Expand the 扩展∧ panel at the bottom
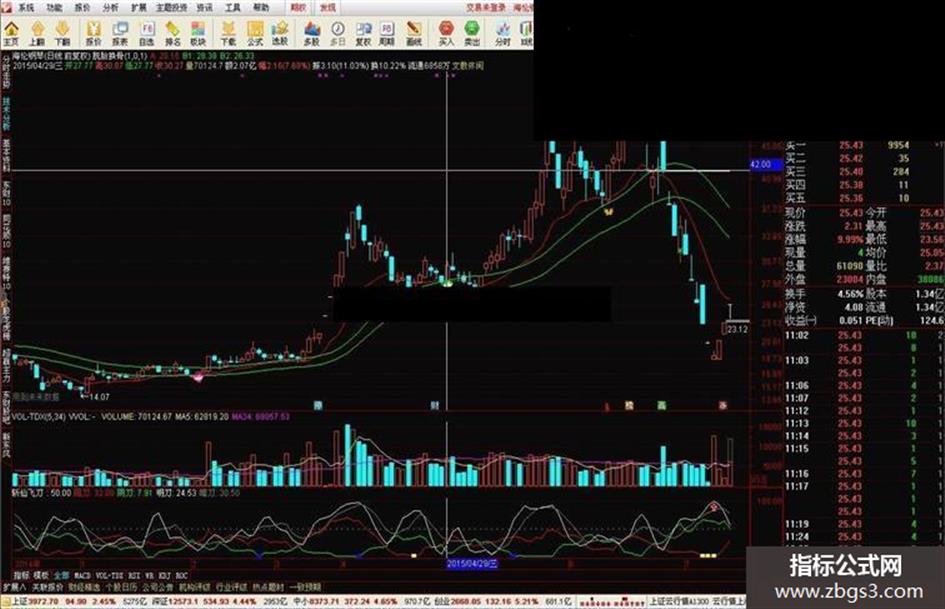The height and width of the screenshot is (609, 945). coord(14,587)
